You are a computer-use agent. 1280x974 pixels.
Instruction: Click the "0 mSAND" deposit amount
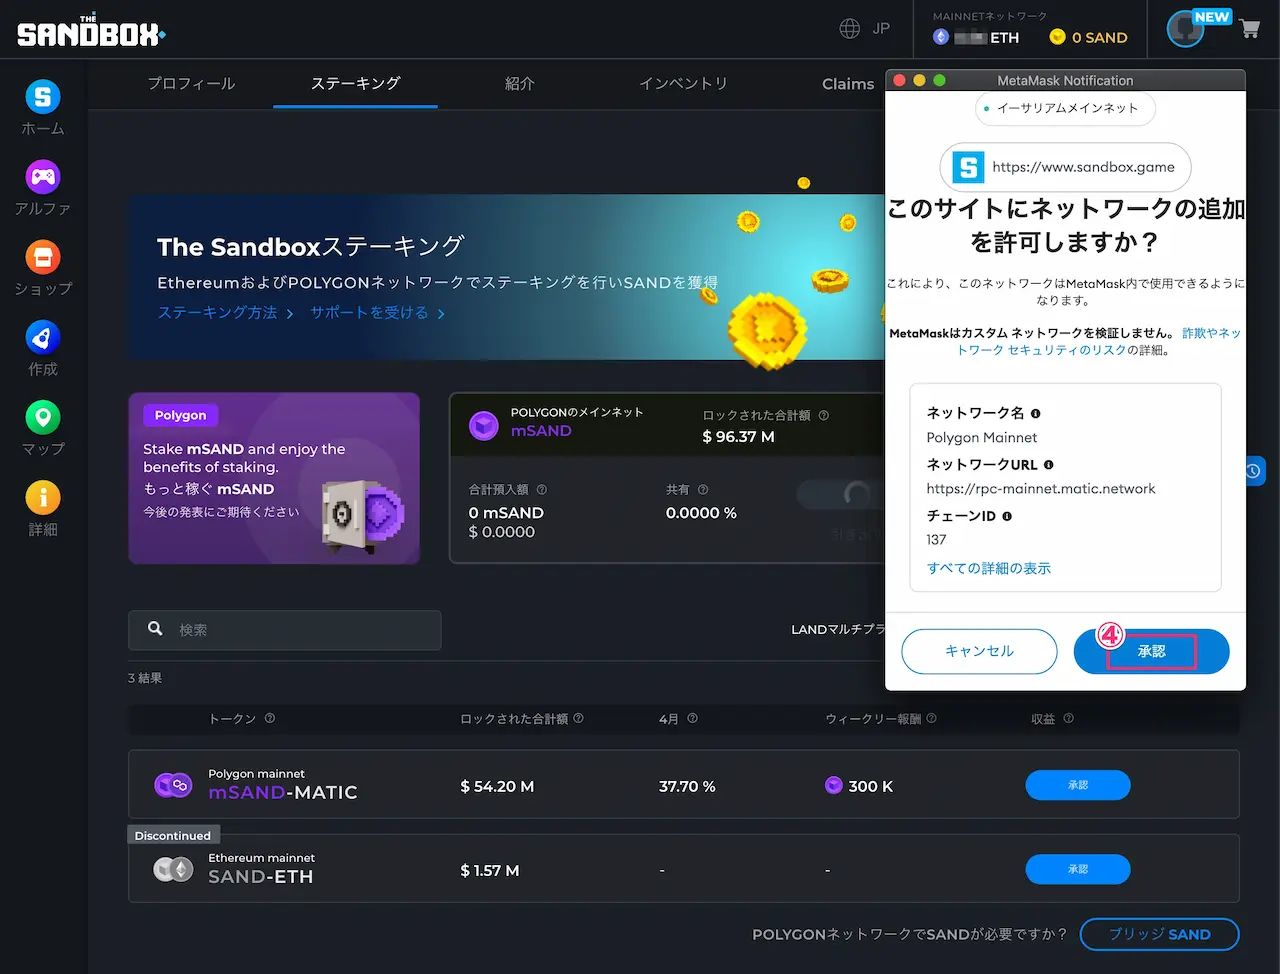506,512
